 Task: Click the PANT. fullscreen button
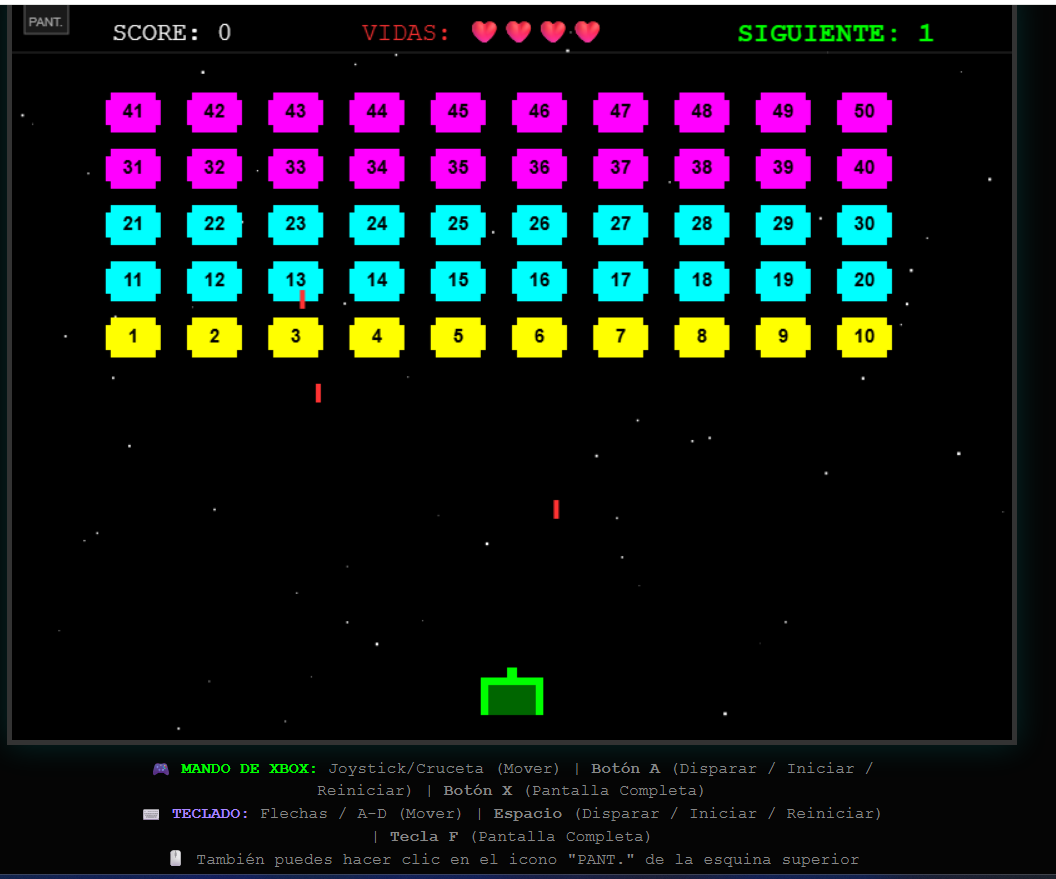[x=46, y=21]
